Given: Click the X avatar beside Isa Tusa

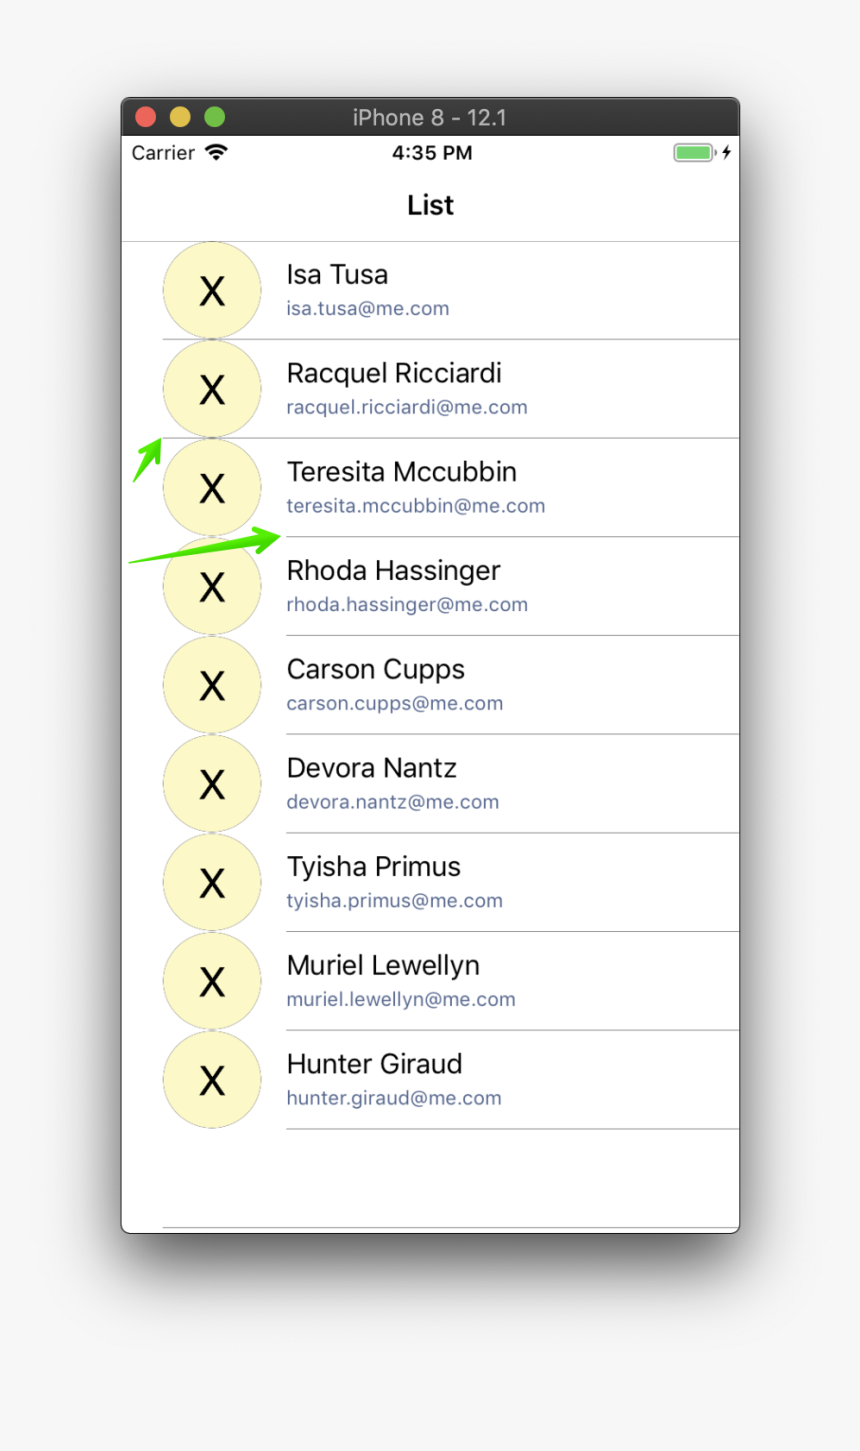Looking at the screenshot, I should point(212,290).
